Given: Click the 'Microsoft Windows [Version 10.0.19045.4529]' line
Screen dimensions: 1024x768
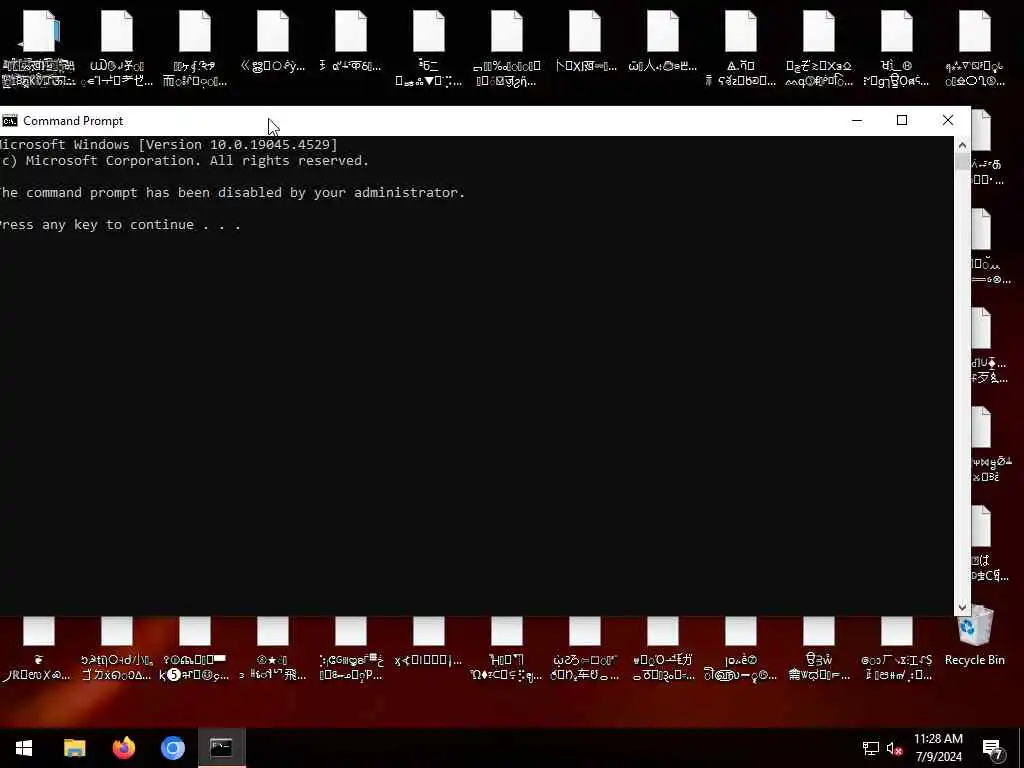Looking at the screenshot, I should (x=168, y=144).
